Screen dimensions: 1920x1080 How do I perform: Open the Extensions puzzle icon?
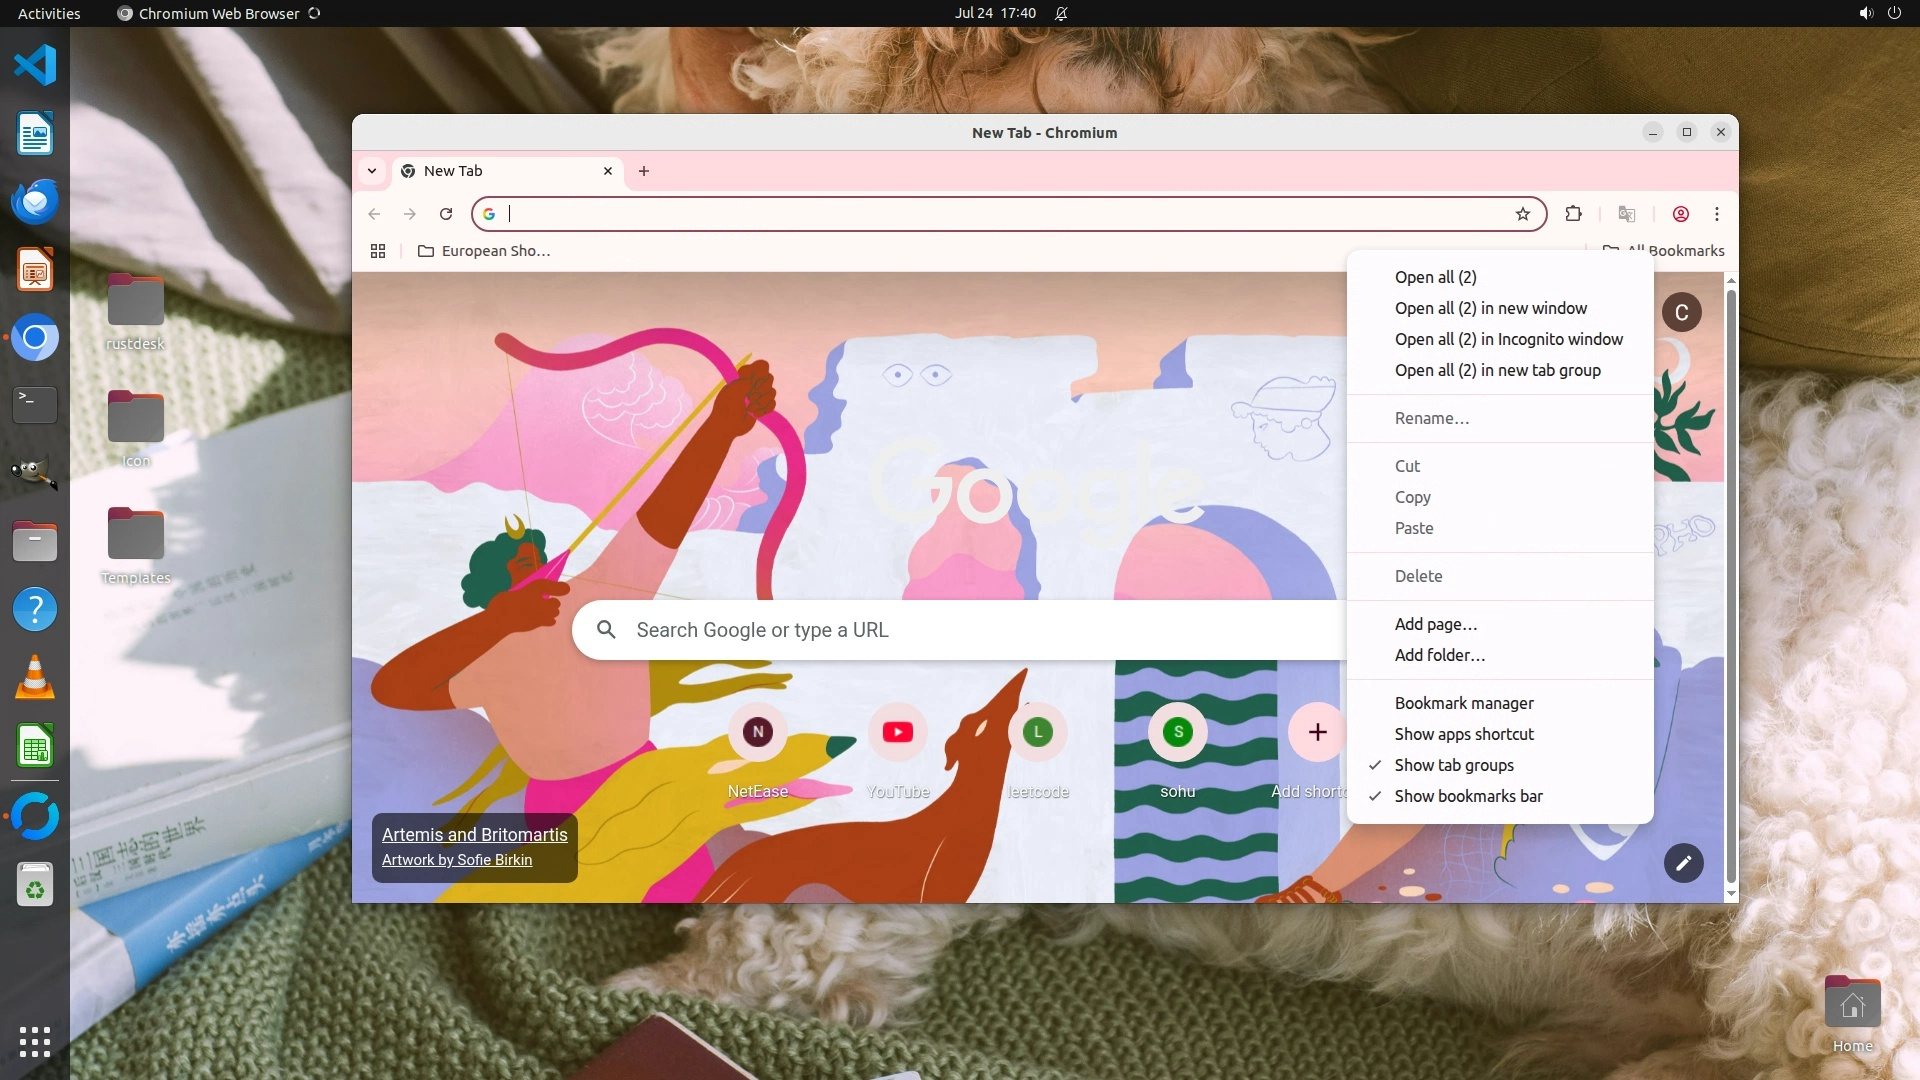point(1573,214)
